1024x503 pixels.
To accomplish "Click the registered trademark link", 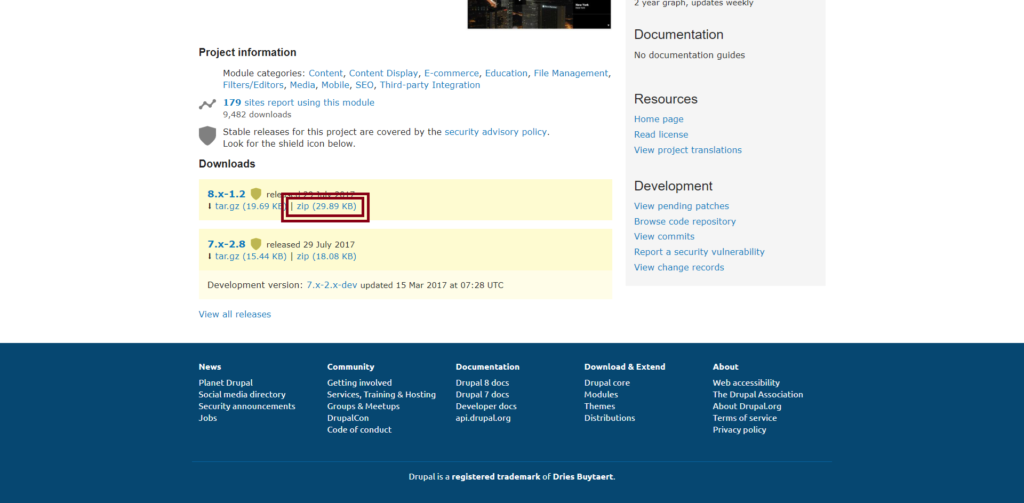I will [x=496, y=477].
